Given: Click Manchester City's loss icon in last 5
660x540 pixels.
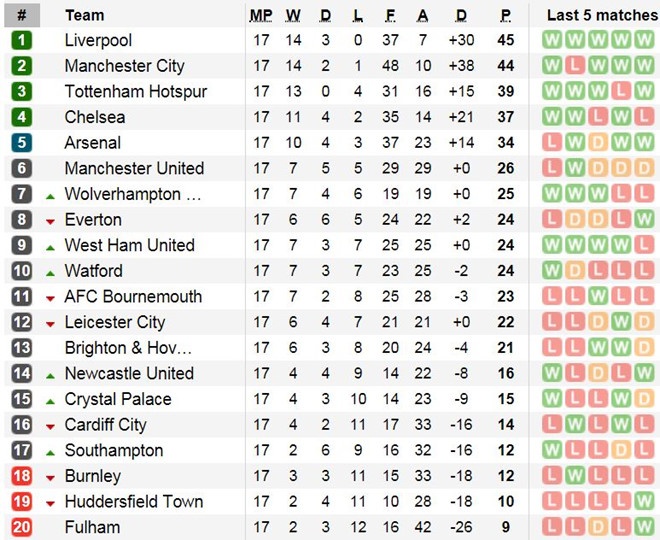Looking at the screenshot, I should click(x=574, y=66).
